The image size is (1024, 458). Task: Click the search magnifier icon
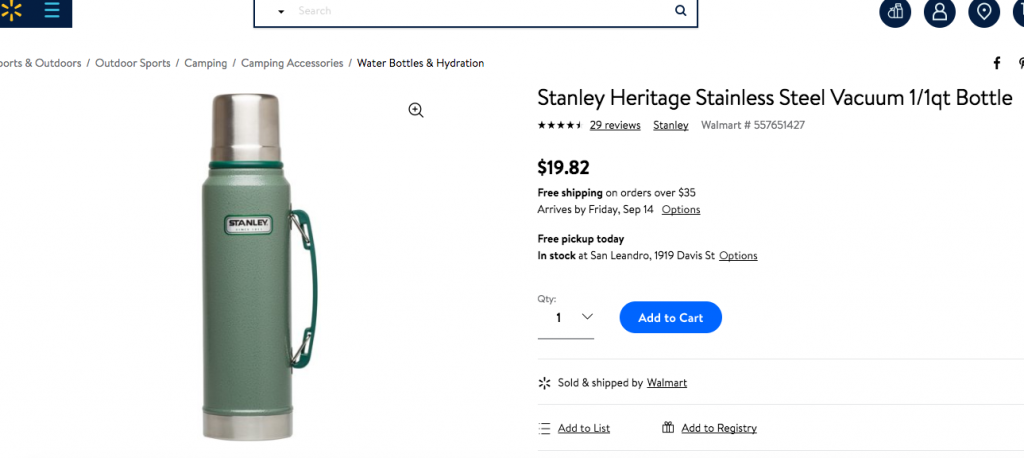tap(680, 11)
